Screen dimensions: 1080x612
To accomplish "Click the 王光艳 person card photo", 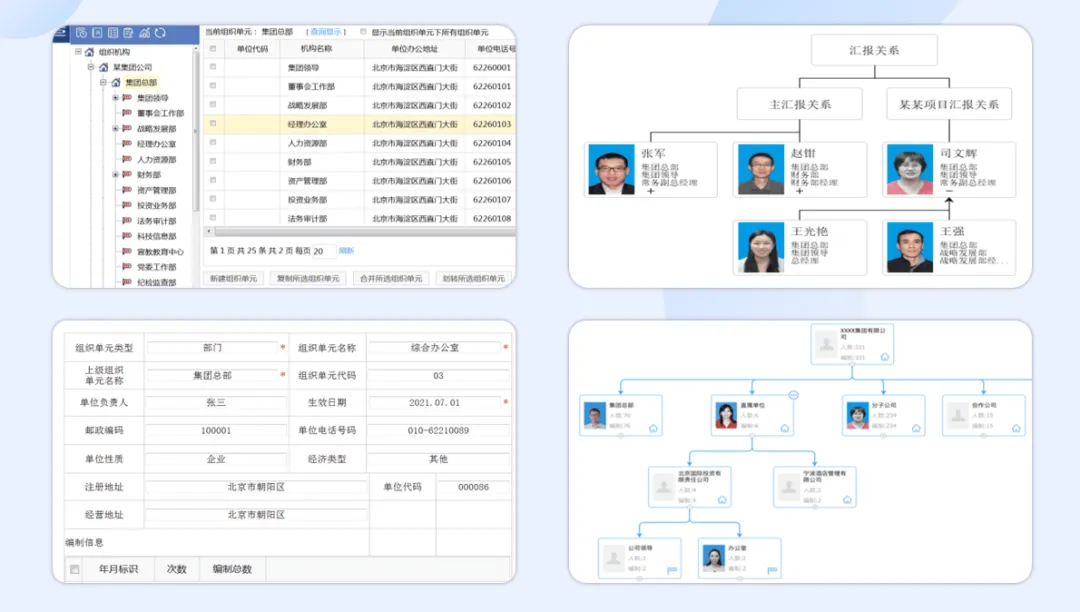I will click(760, 247).
